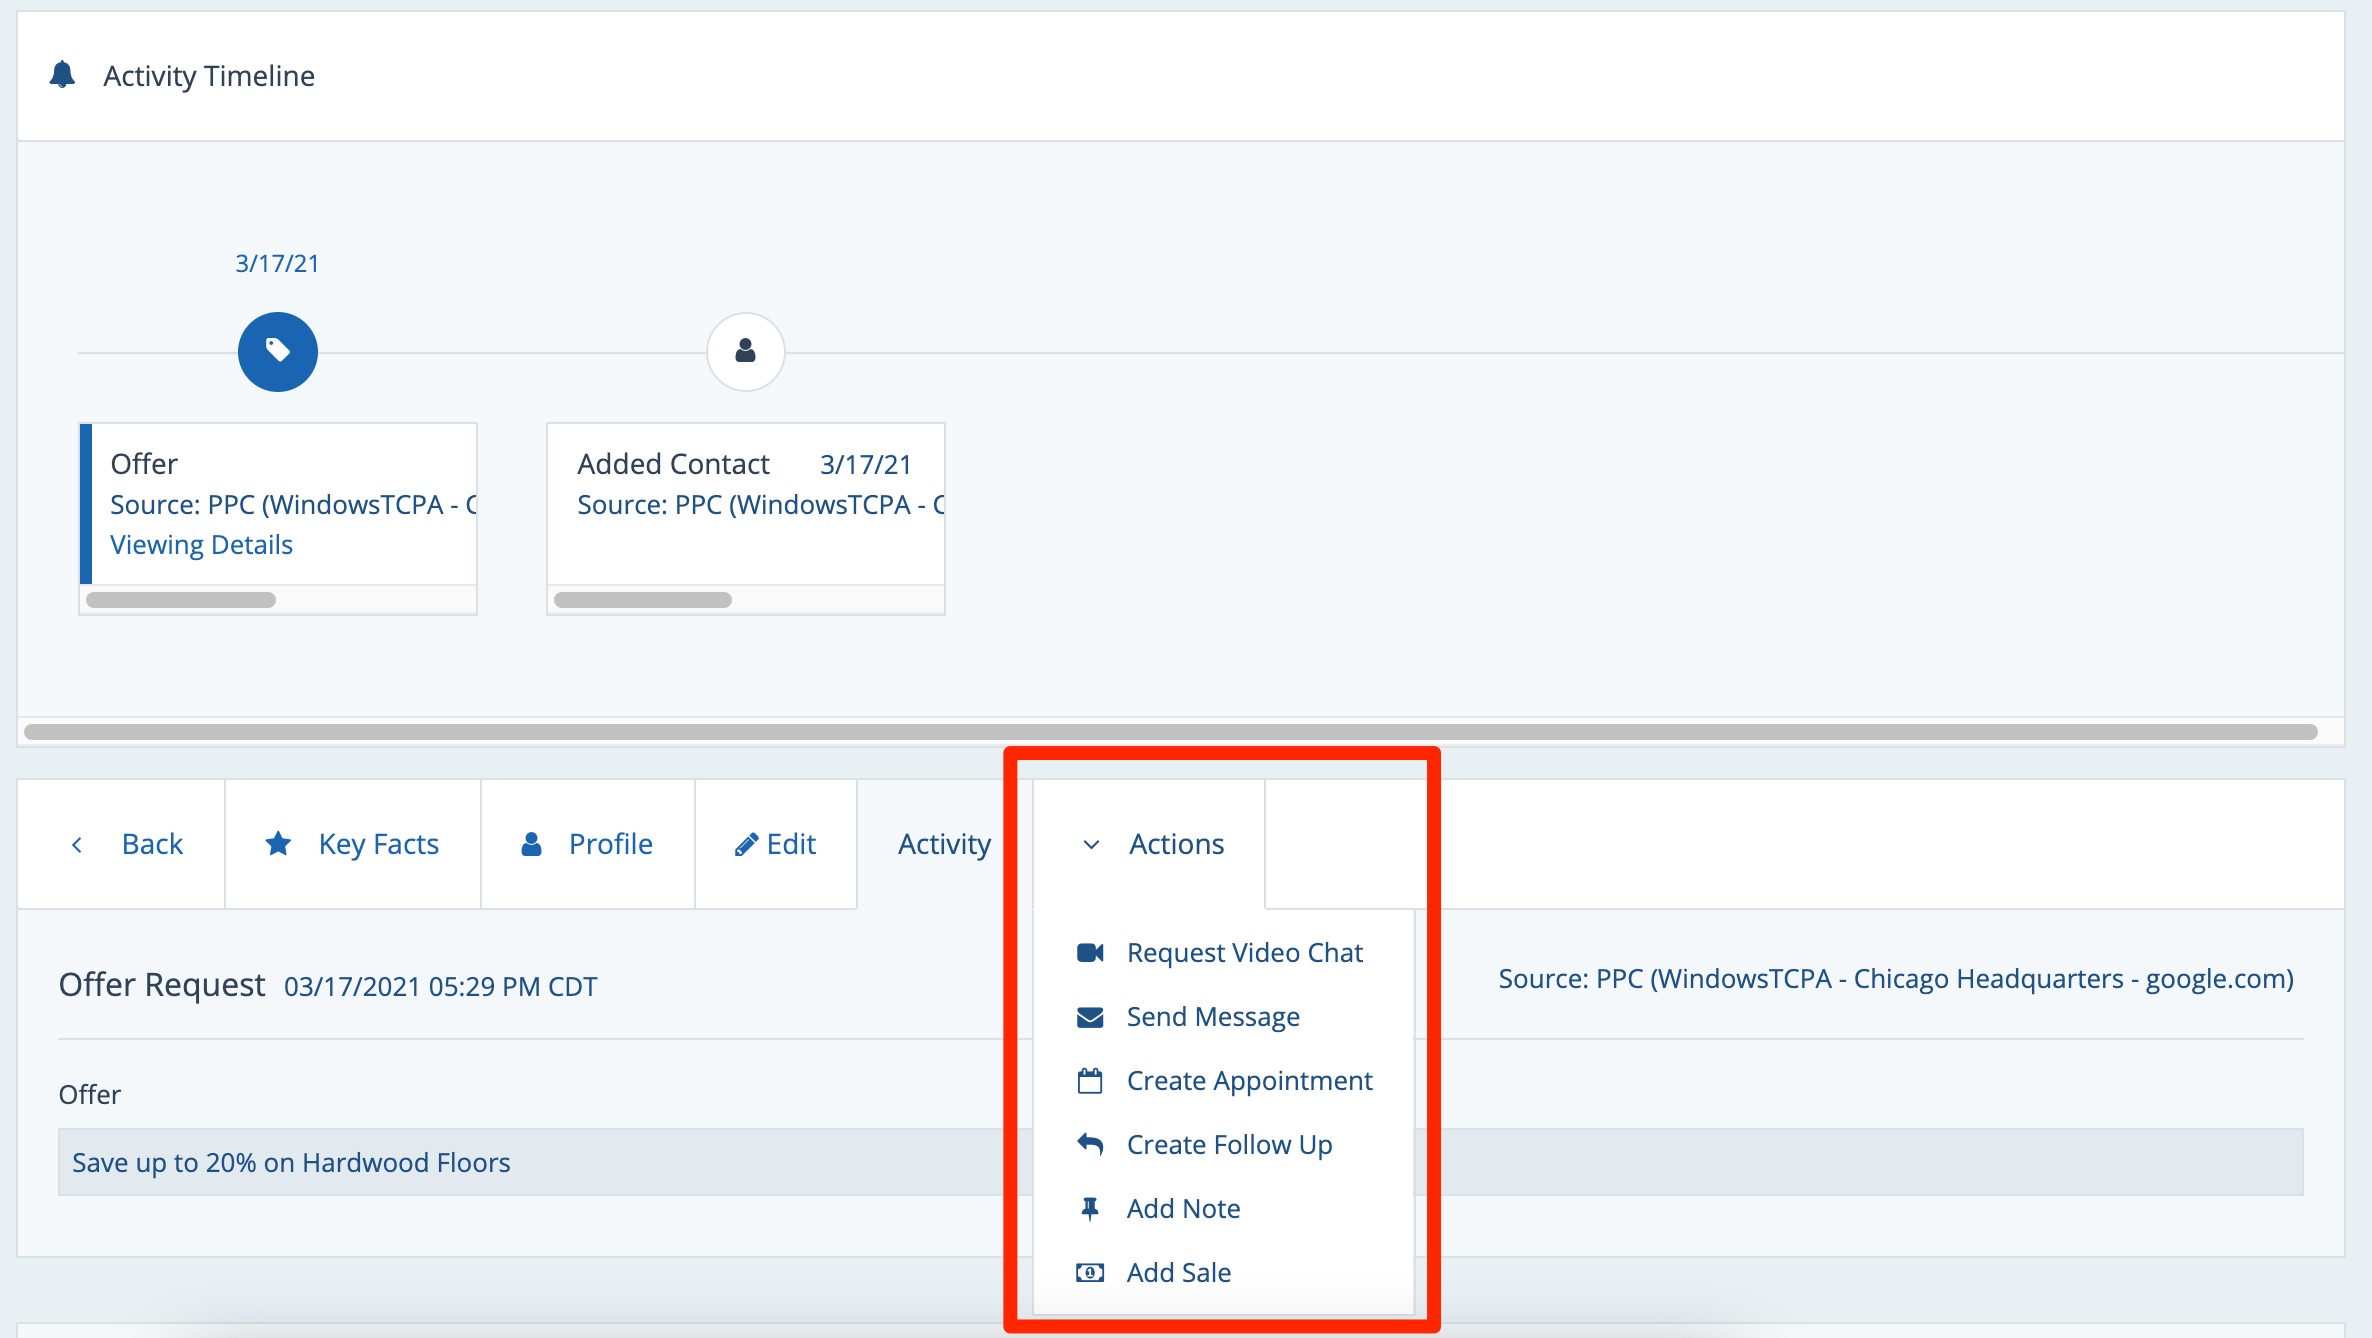Click the video camera icon in Actions menu
The width and height of the screenshot is (2372, 1338).
[x=1089, y=952]
